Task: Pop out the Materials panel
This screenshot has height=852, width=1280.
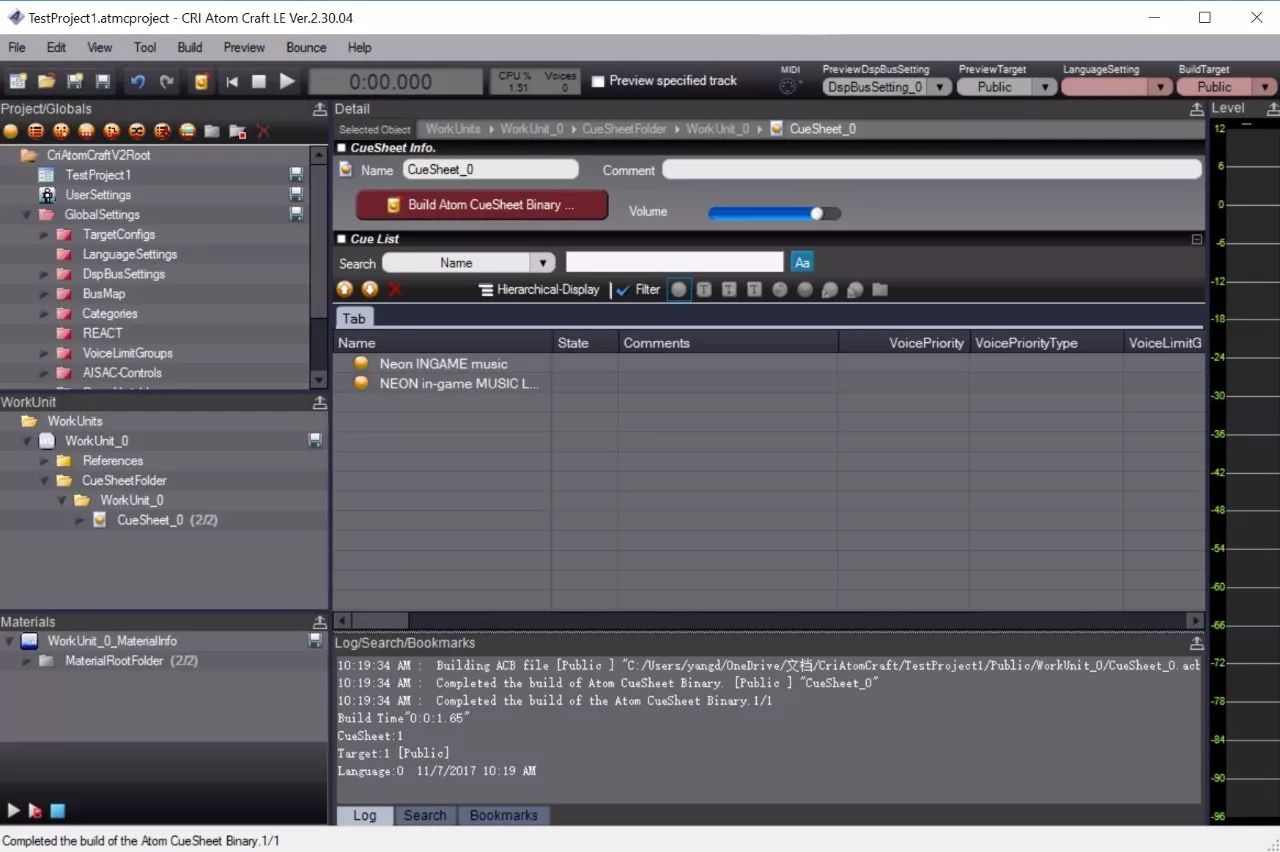Action: [x=320, y=622]
